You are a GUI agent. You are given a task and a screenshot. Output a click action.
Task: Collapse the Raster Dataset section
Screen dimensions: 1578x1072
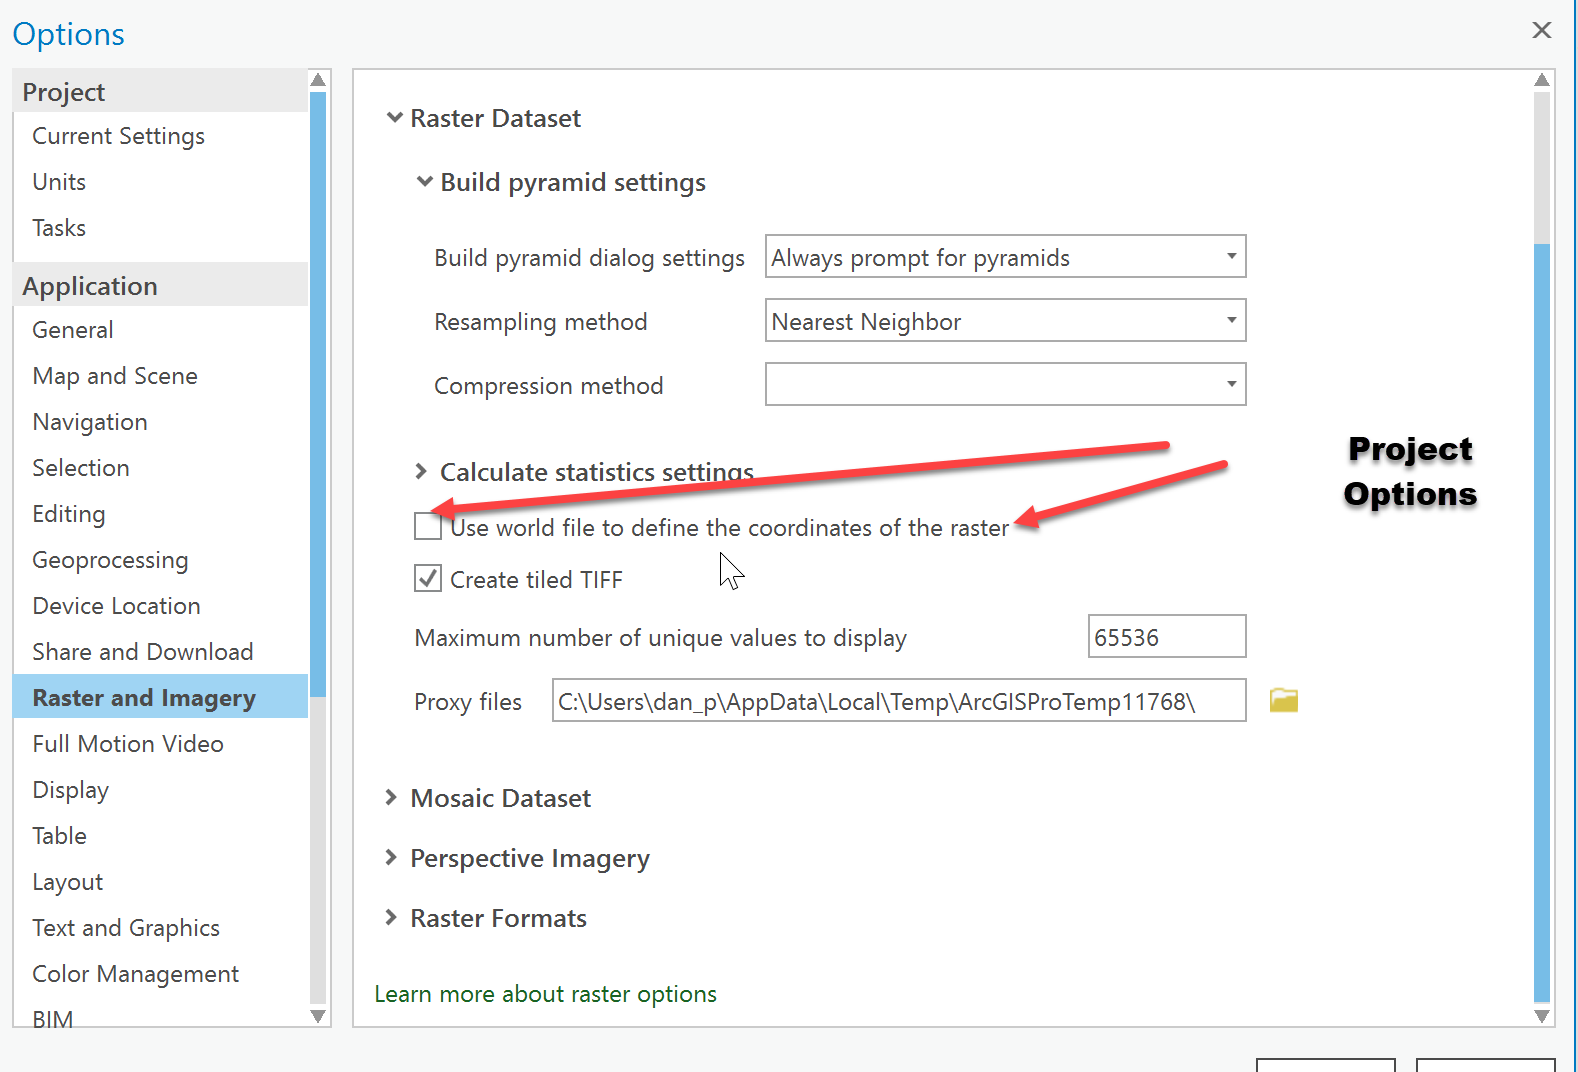point(395,118)
